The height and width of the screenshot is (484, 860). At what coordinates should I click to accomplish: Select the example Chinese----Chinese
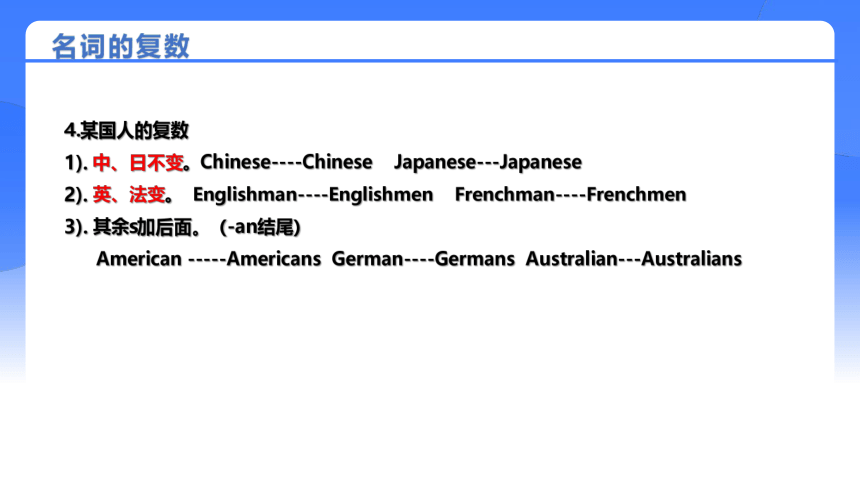point(286,162)
